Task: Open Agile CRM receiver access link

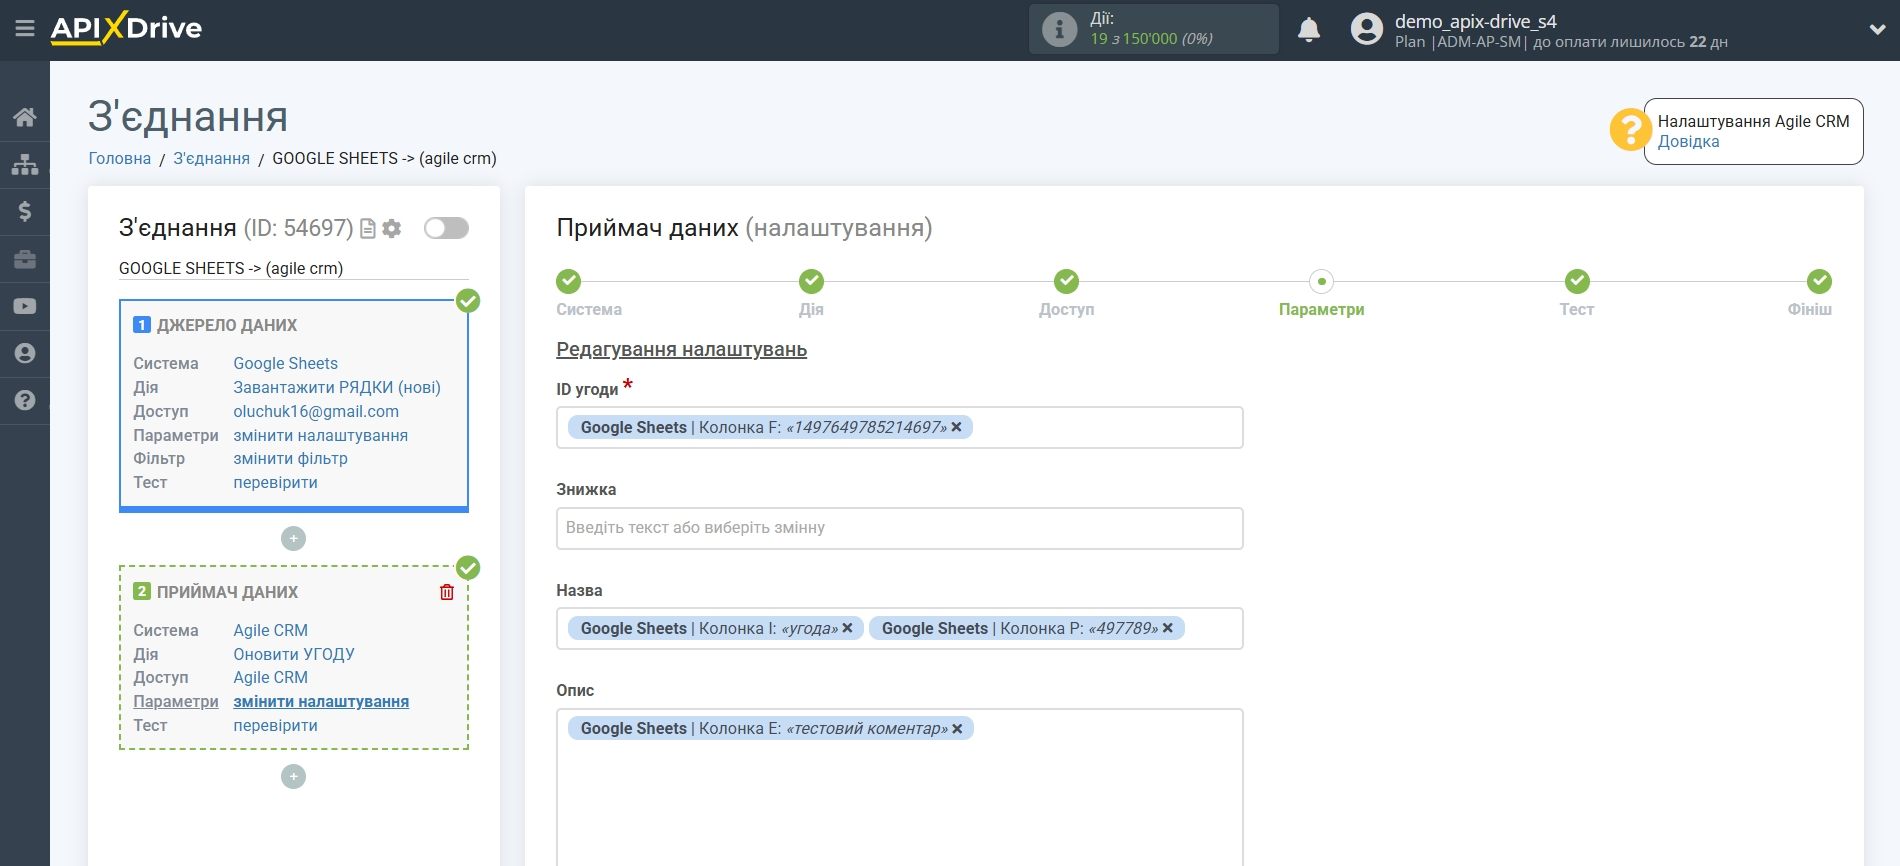Action: coord(270,677)
